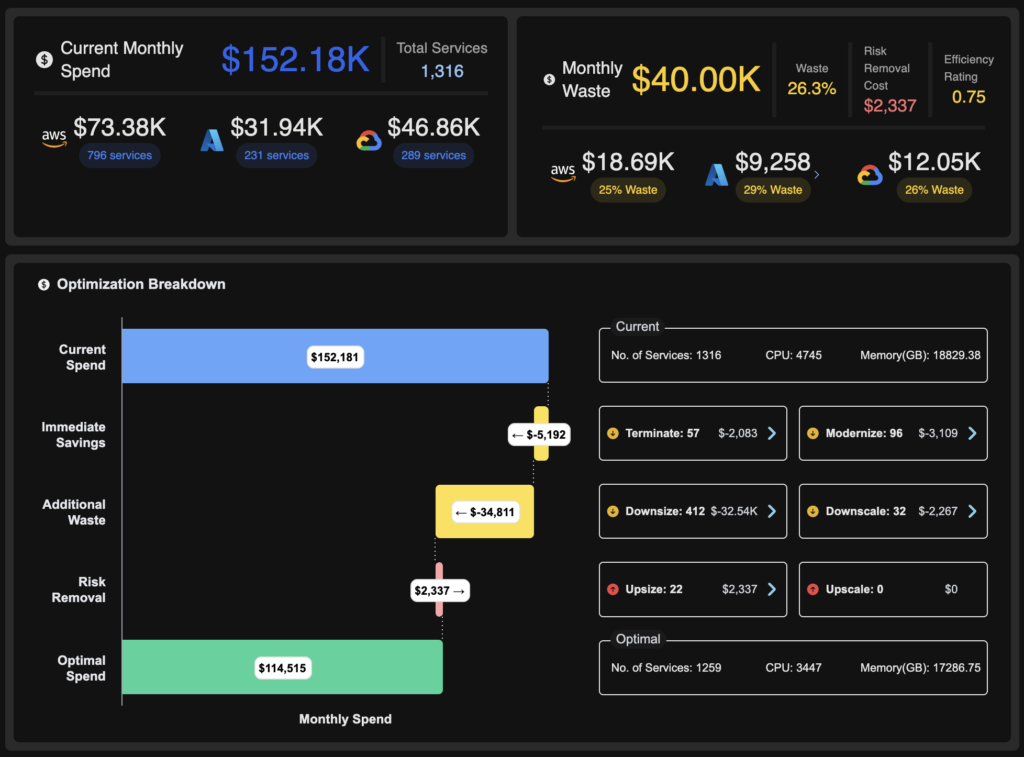Image resolution: width=1024 pixels, height=757 pixels.
Task: Click the info icon beside Optimization Breakdown heading
Action: click(x=42, y=284)
